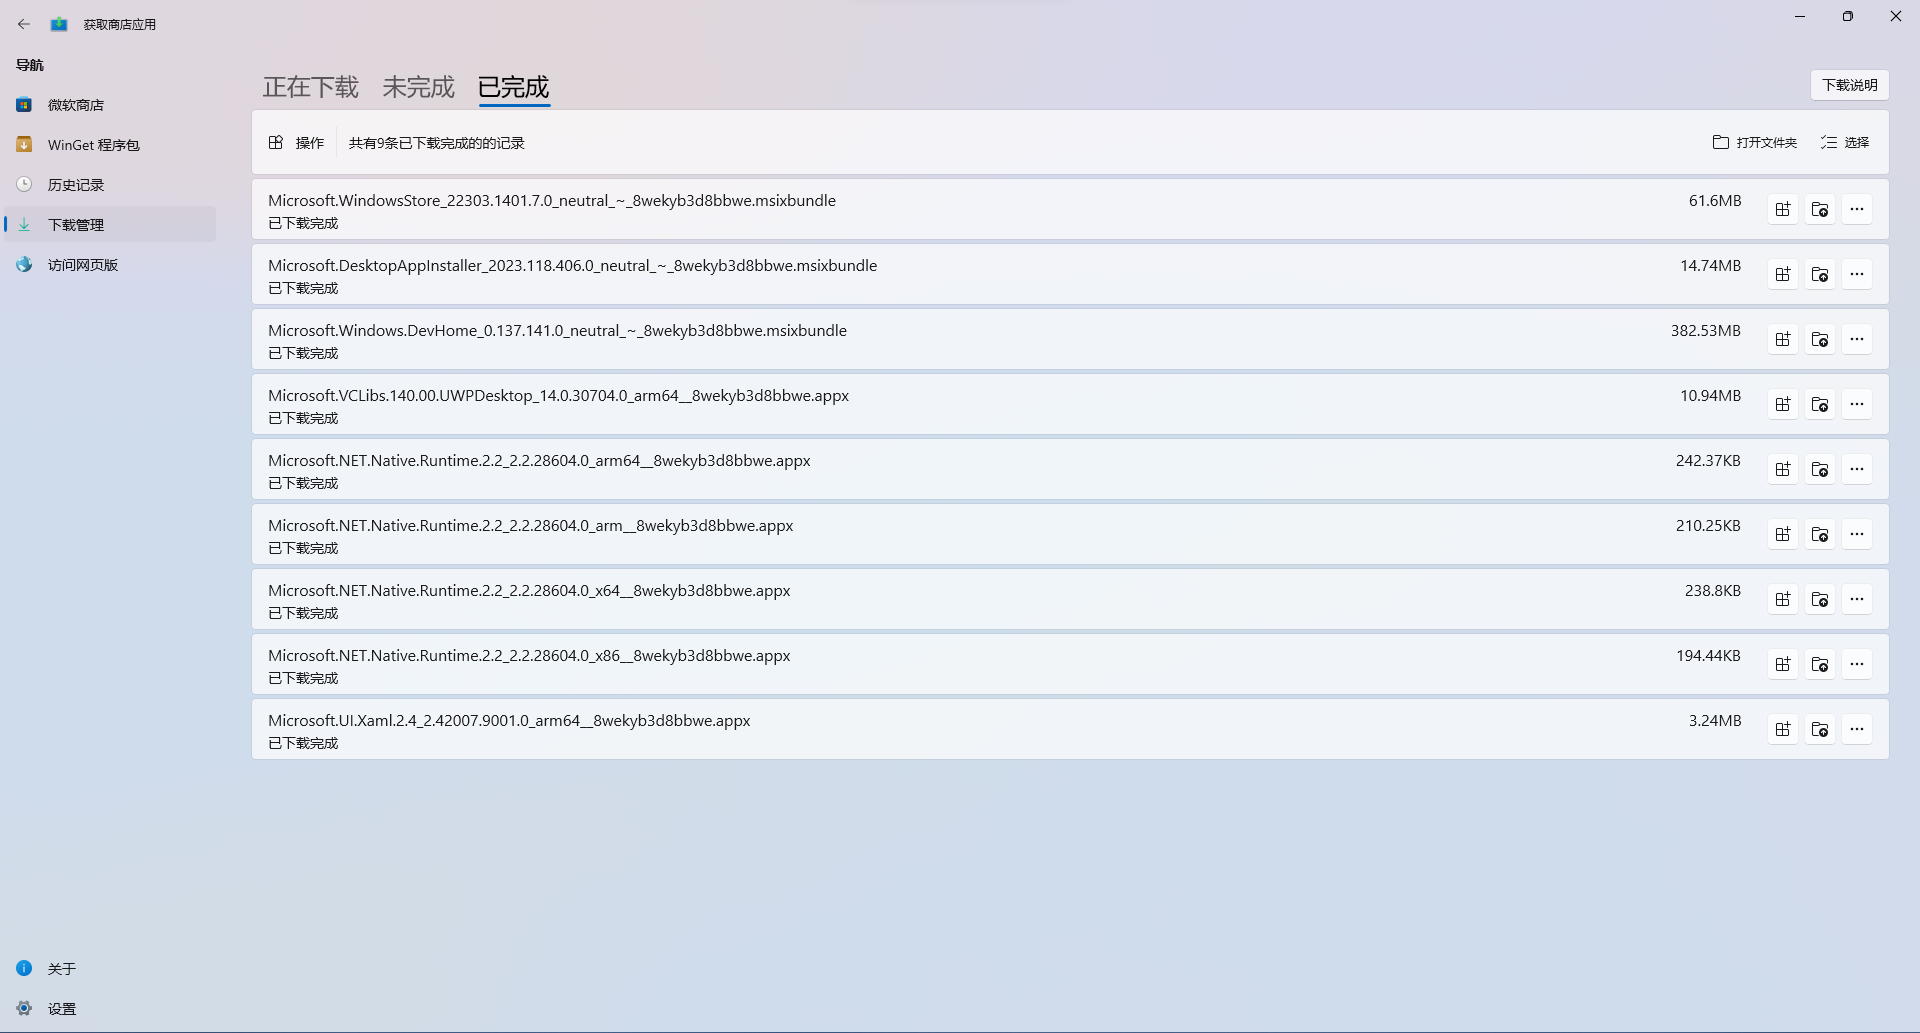Click the 打开文件夹 folder icon

(x=1720, y=142)
